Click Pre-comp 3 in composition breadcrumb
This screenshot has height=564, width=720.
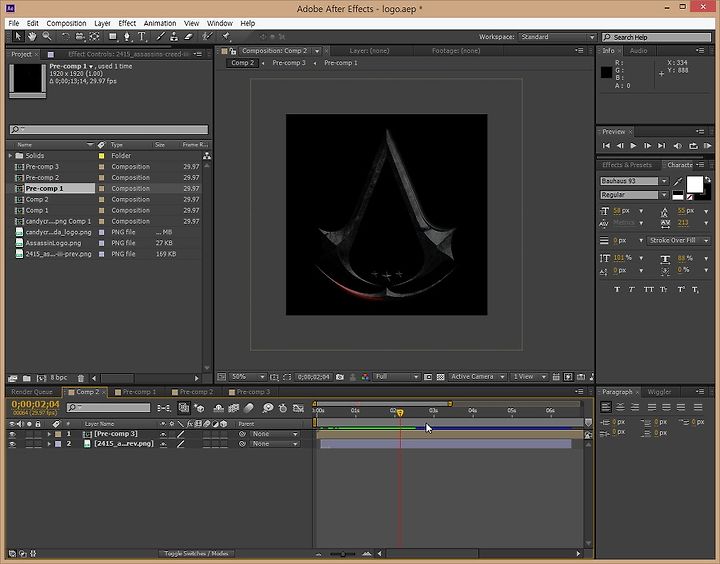[289, 63]
